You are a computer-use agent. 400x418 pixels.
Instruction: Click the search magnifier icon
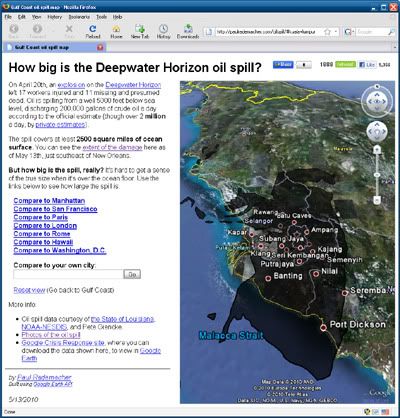(x=391, y=32)
